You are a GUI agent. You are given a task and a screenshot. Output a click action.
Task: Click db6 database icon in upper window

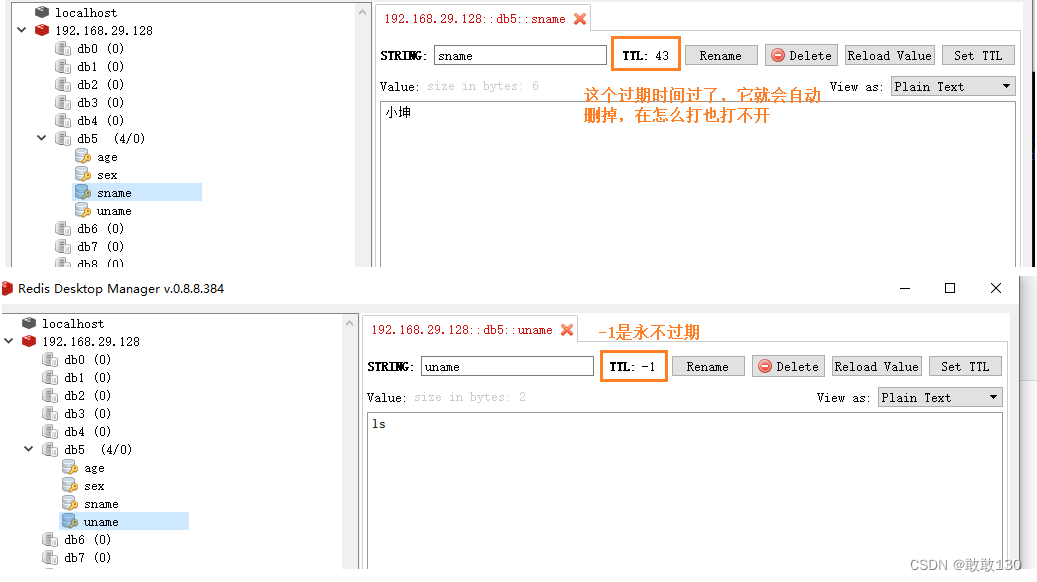[x=63, y=228]
